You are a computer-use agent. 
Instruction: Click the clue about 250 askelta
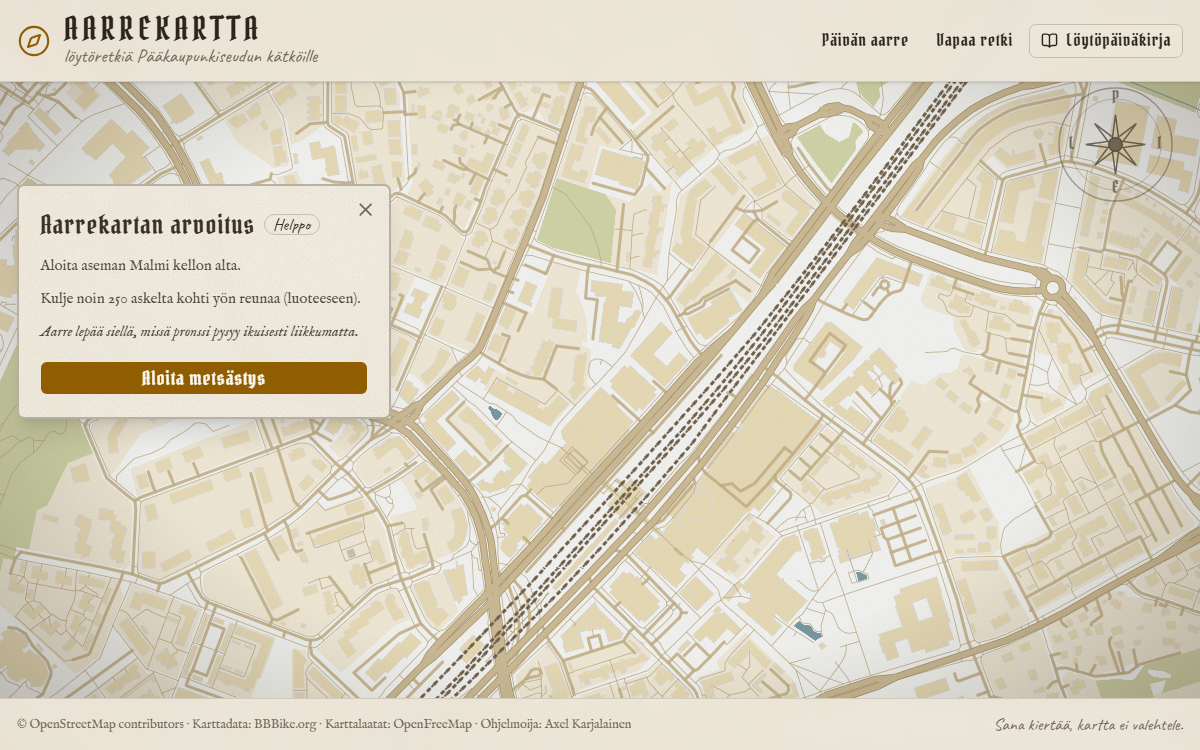[x=201, y=298]
